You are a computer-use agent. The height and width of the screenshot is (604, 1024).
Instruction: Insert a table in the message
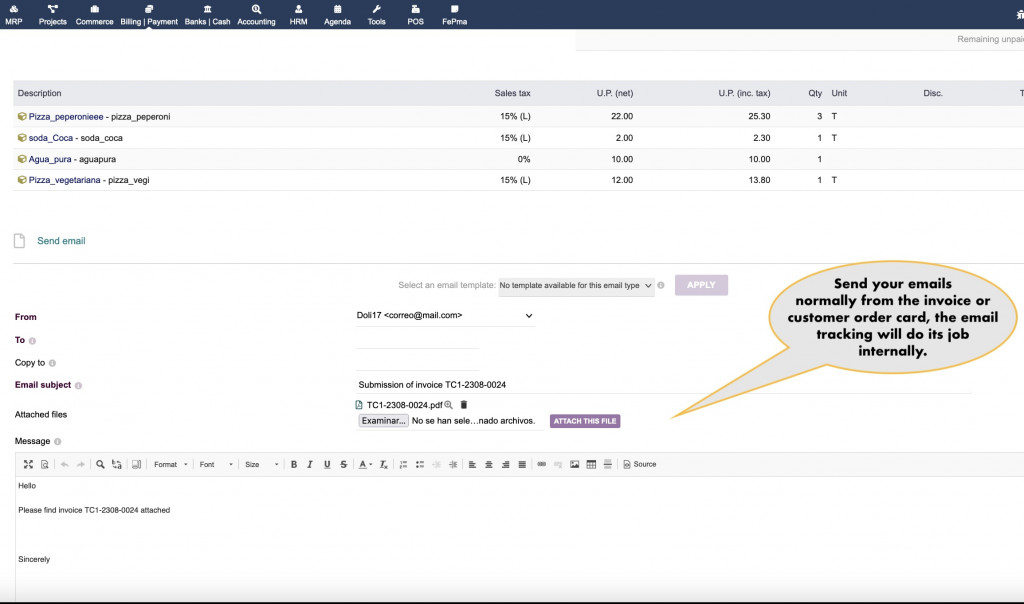(591, 464)
